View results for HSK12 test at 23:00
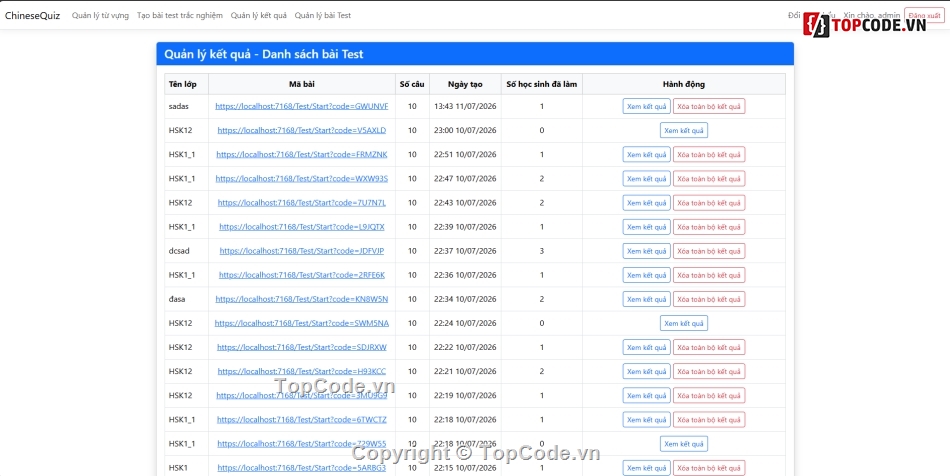 click(x=684, y=130)
